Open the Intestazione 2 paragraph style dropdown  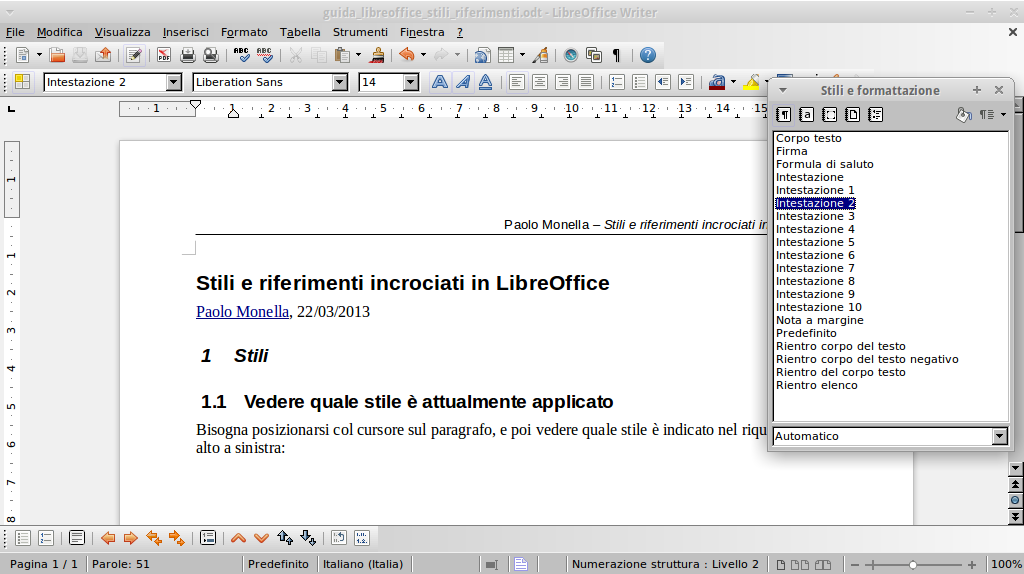tap(174, 82)
